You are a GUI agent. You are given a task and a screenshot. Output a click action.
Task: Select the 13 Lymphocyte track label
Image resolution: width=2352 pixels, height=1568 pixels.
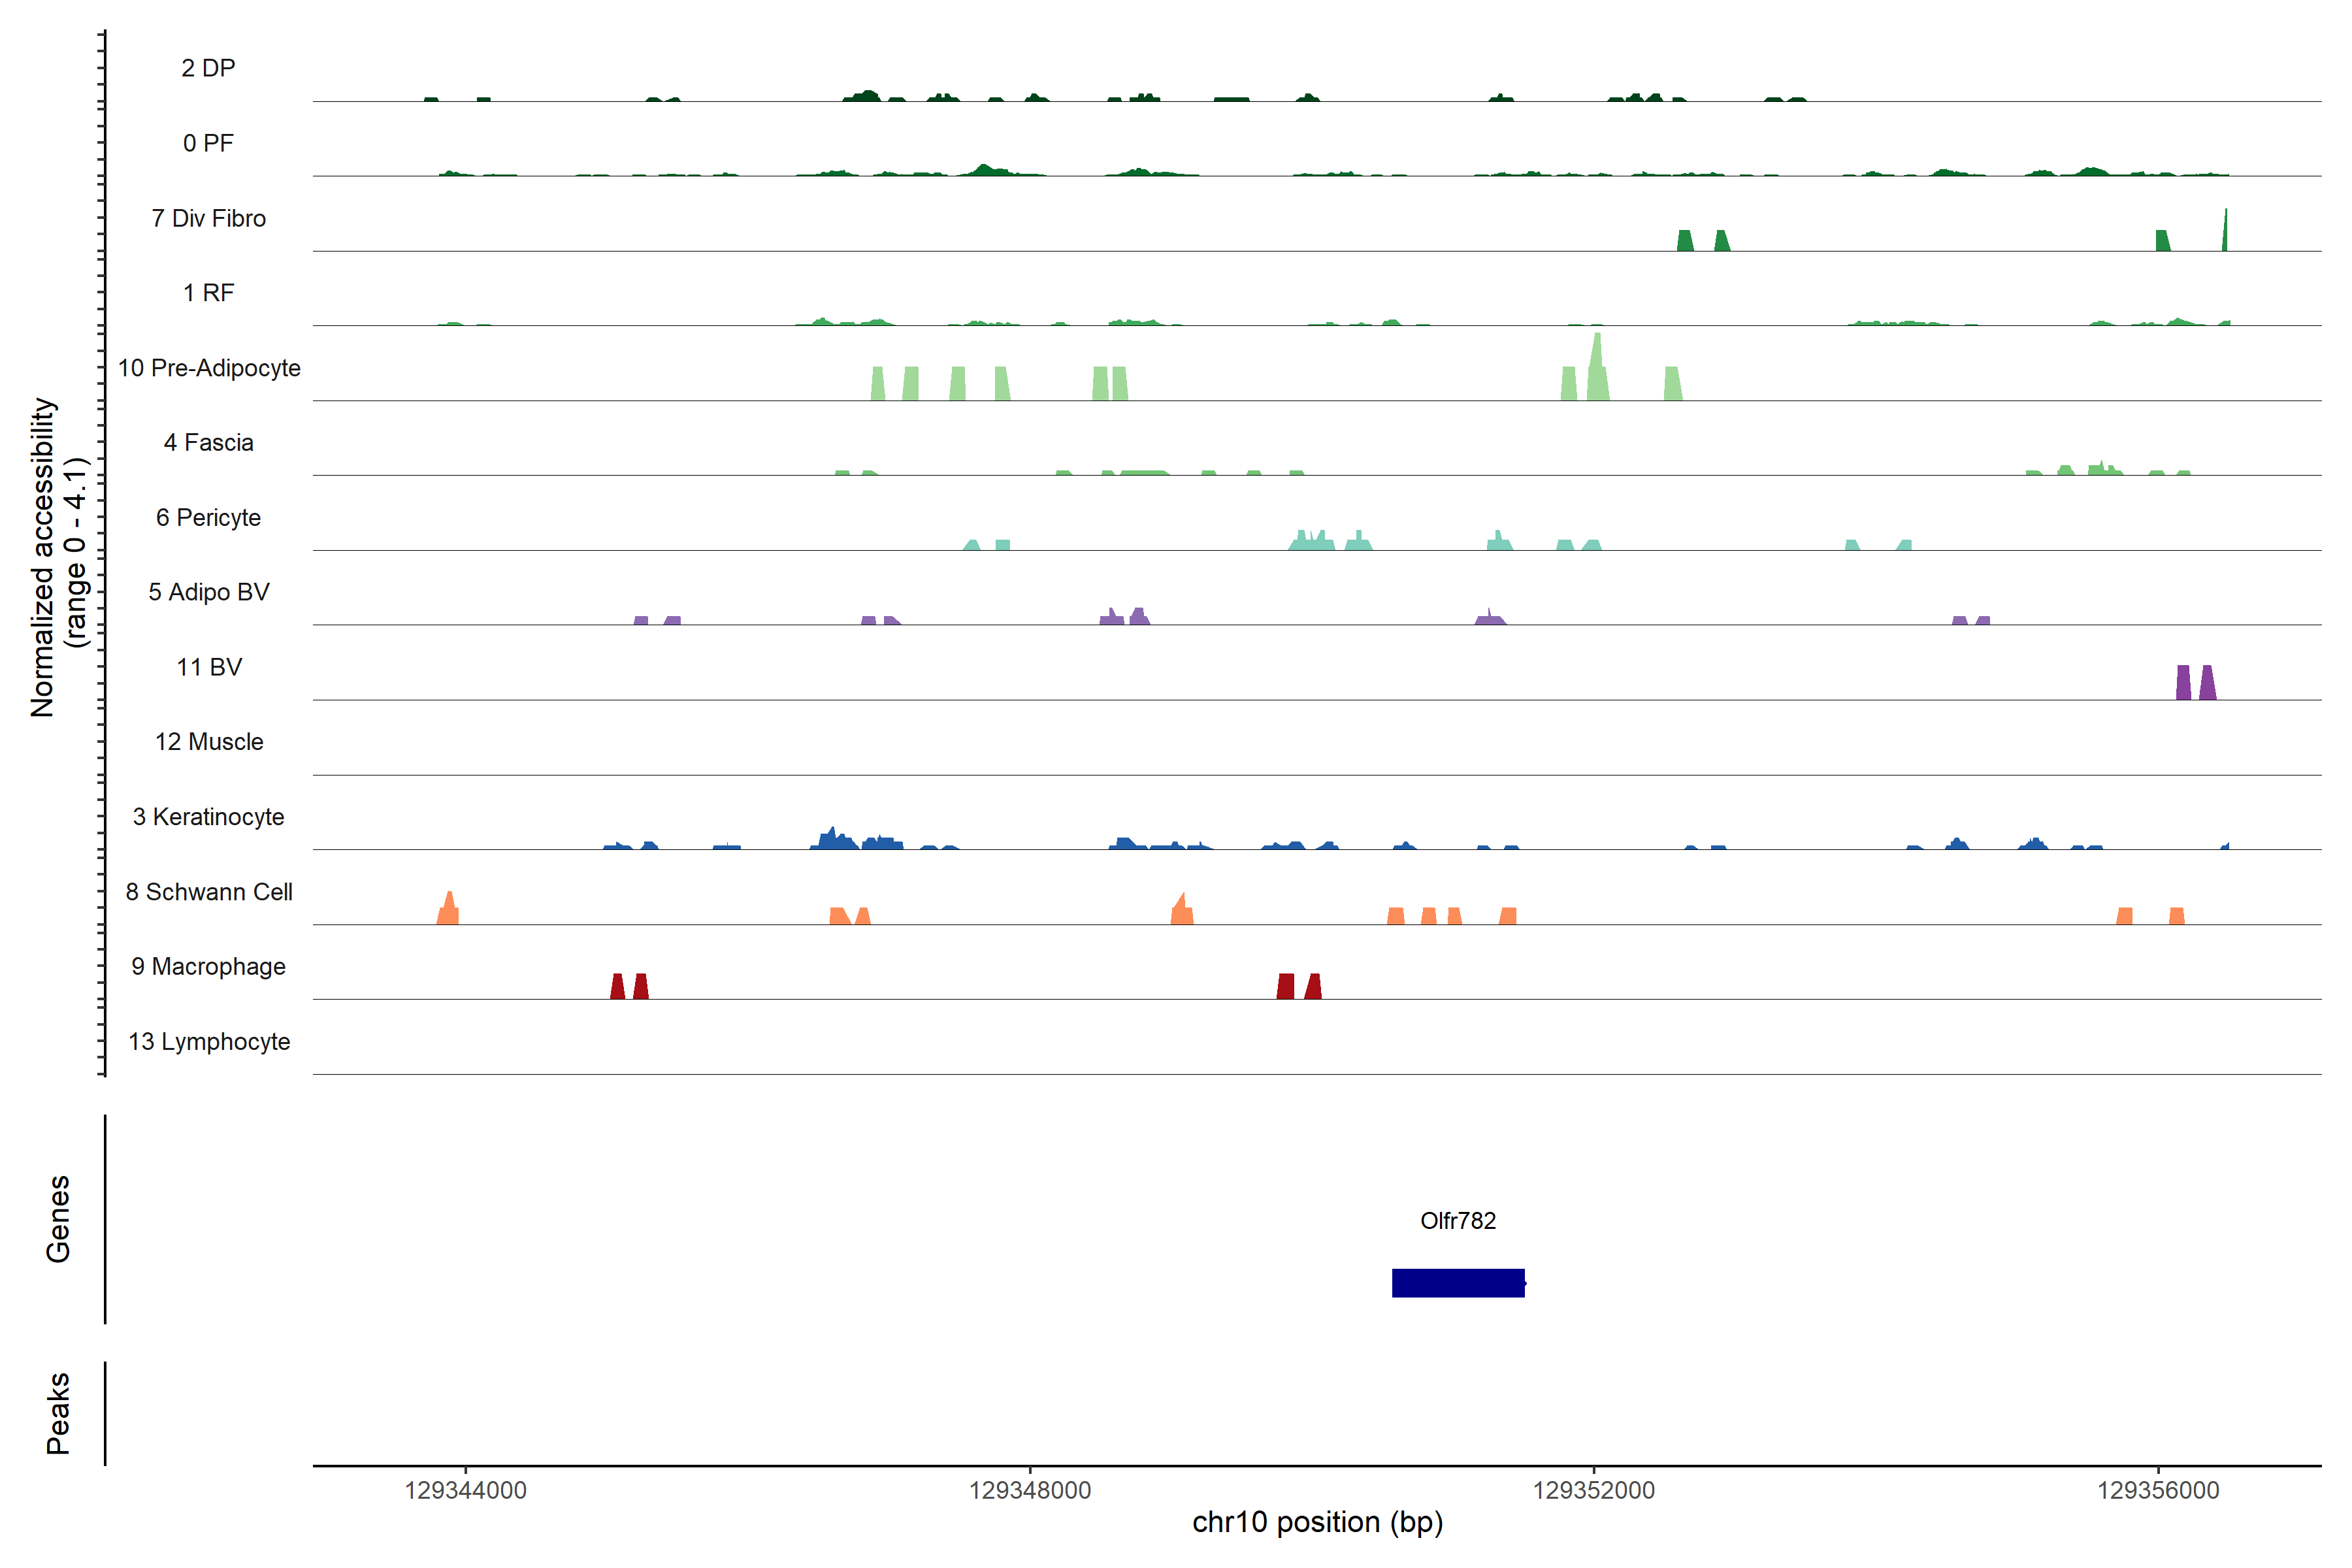coord(208,1042)
